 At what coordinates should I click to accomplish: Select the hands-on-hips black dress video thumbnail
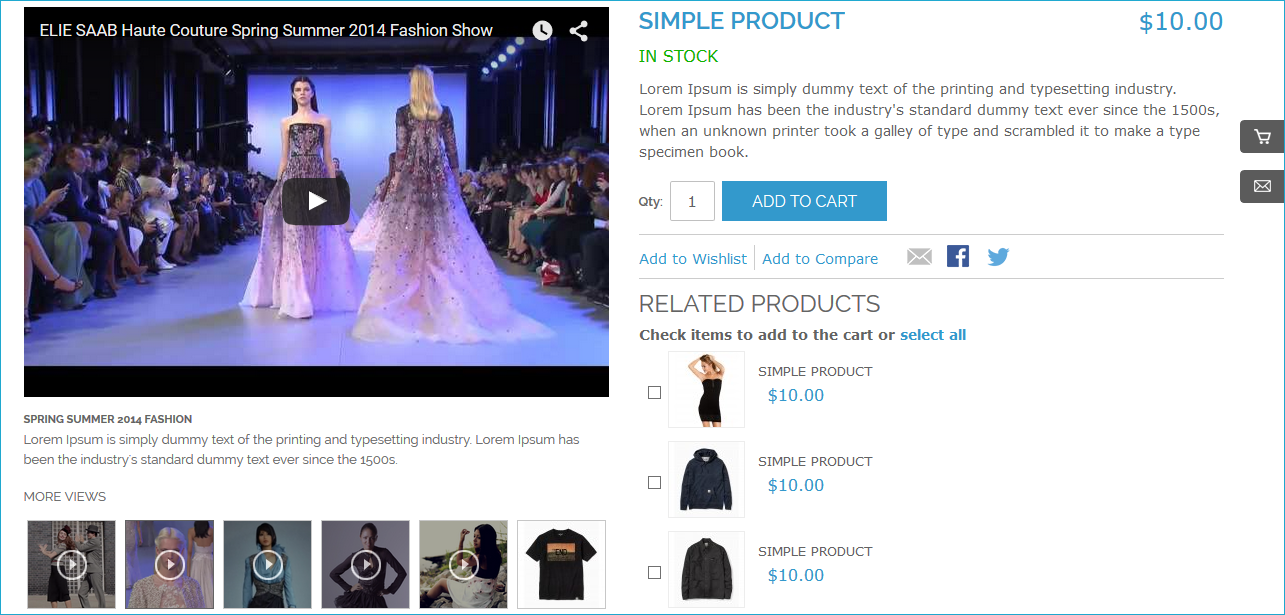coord(366,564)
